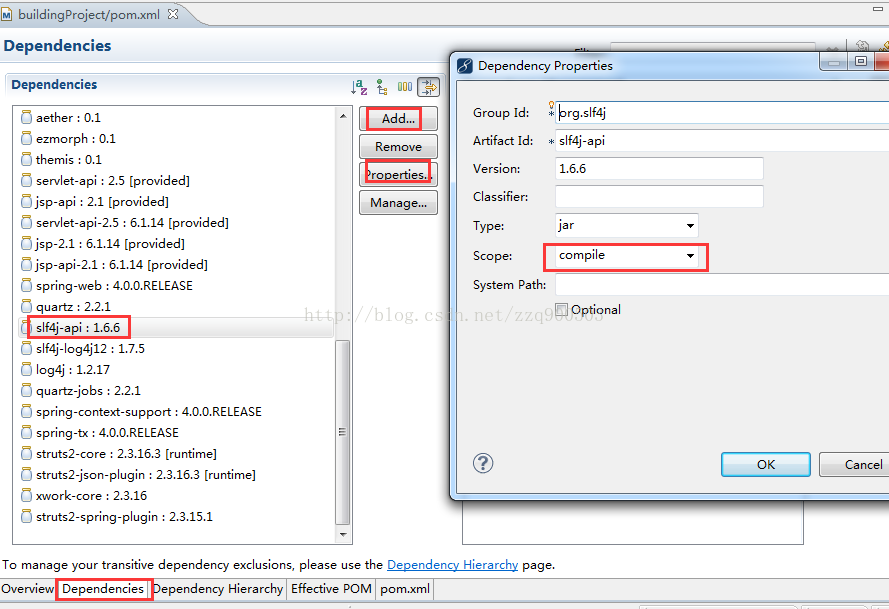The image size is (889, 609).
Task: Confirm the dialog with OK
Action: coord(766,464)
